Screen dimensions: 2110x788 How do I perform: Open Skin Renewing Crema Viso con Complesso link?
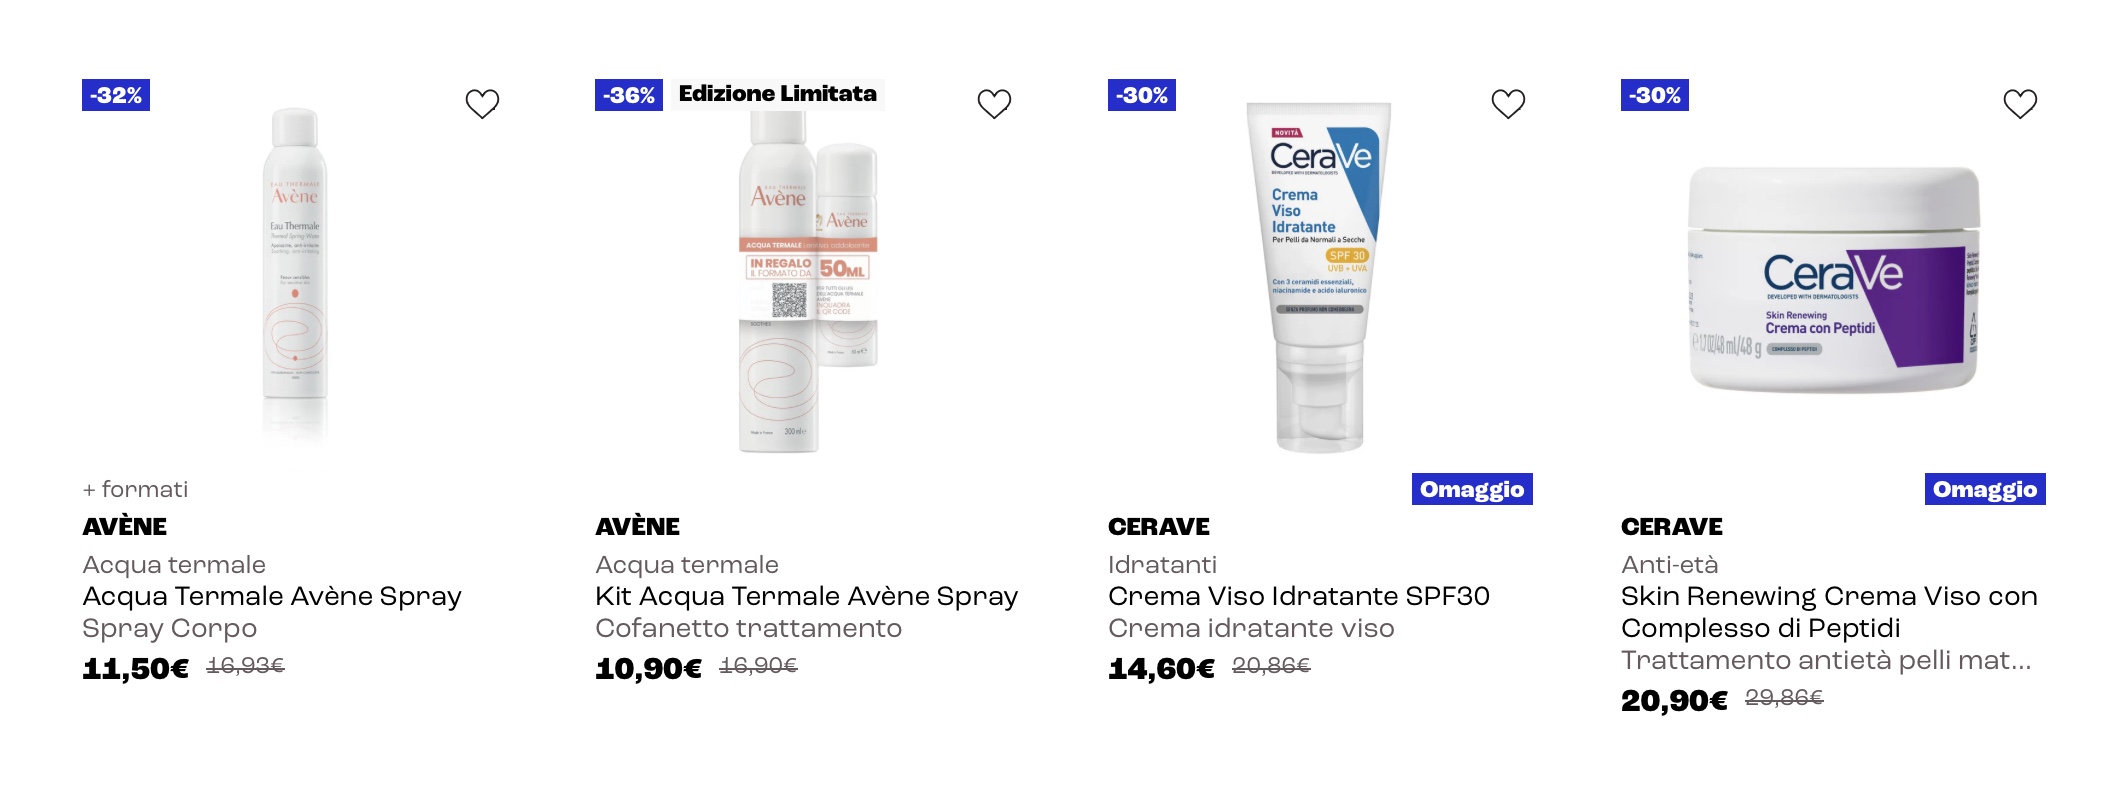(1829, 612)
